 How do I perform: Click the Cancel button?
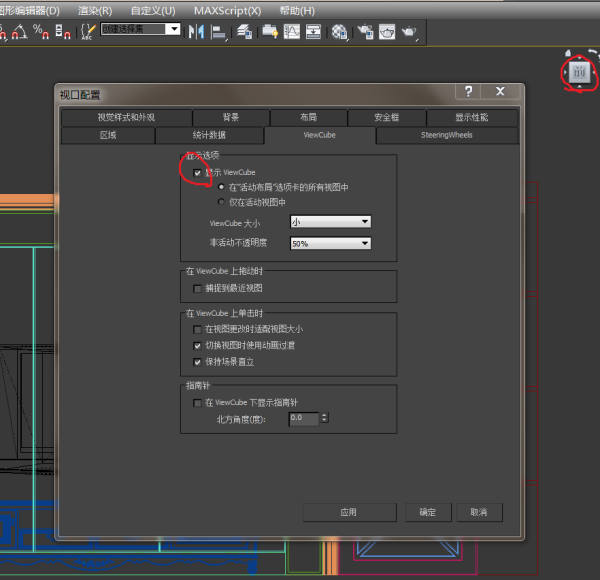coord(479,512)
